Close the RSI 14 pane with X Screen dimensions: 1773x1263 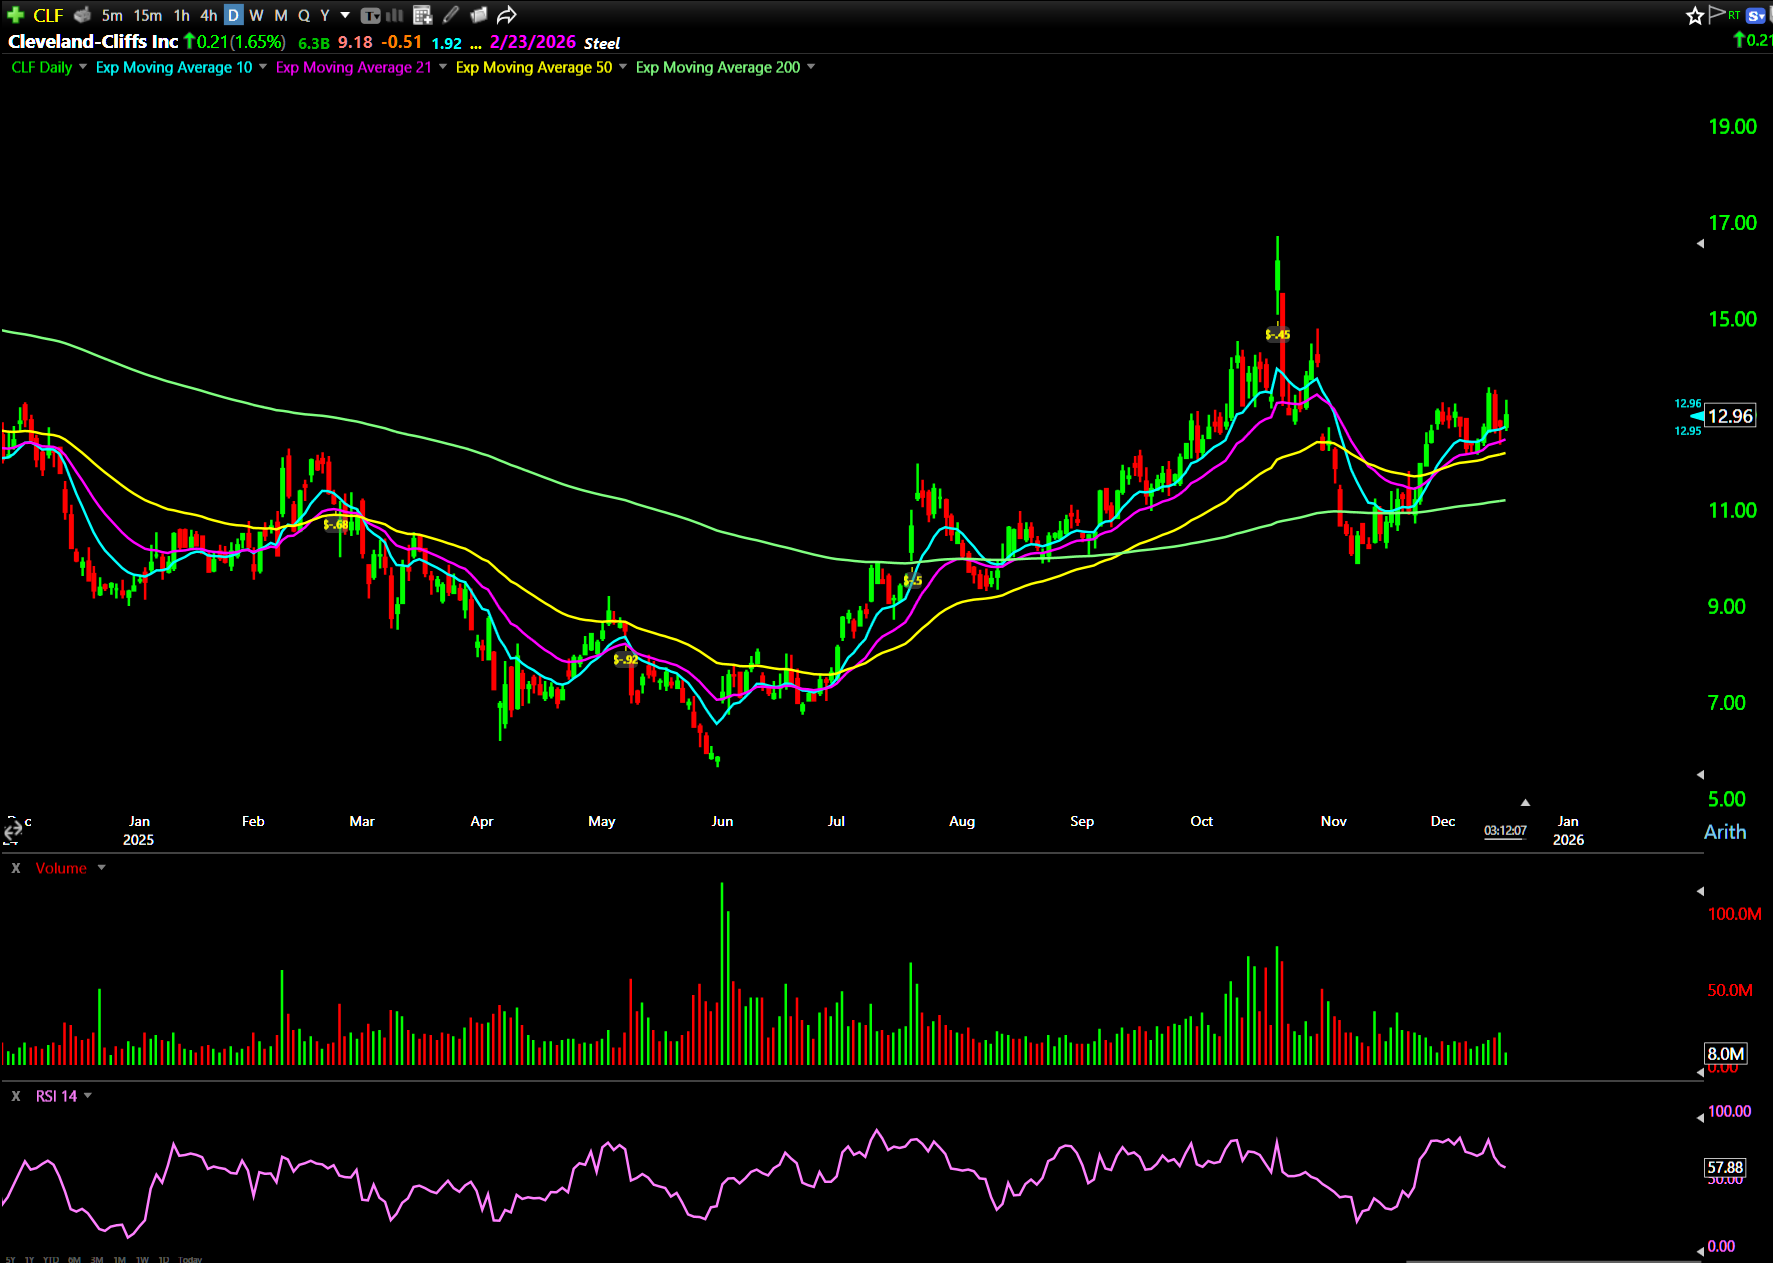(x=16, y=1096)
